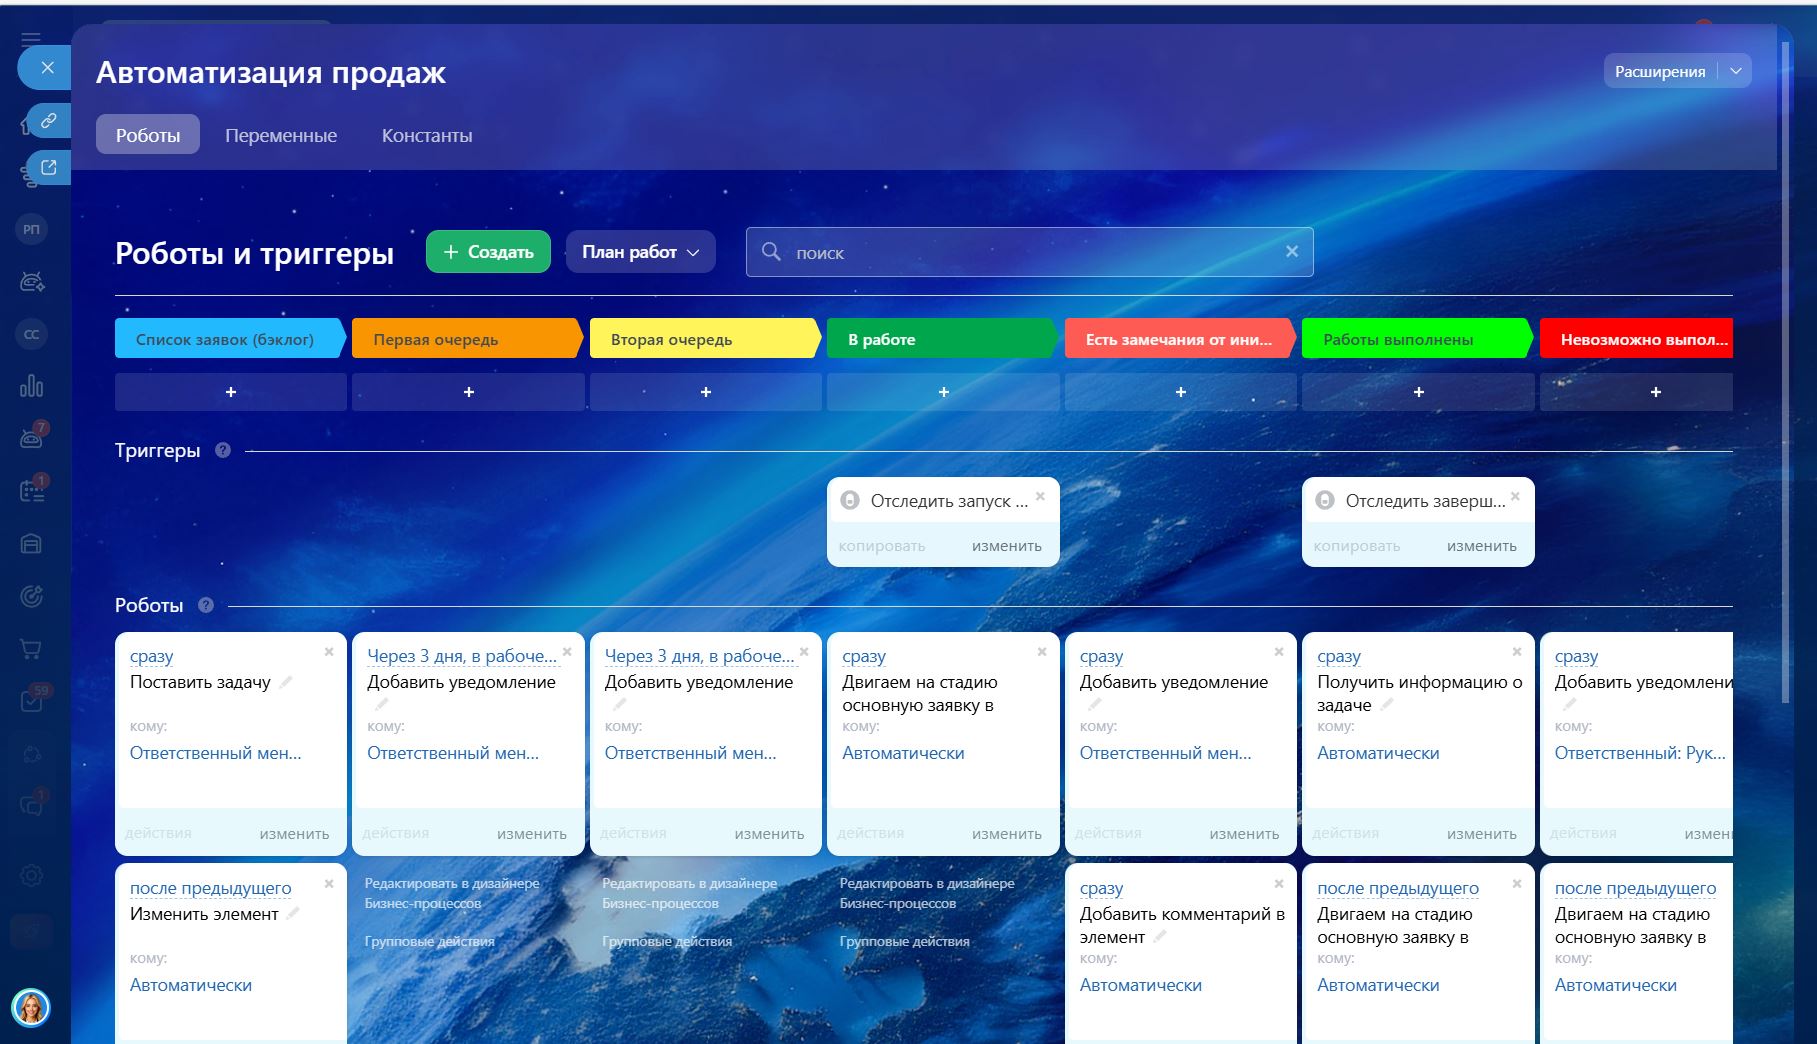This screenshot has width=1817, height=1044.
Task: Open the panel in a new window
Action: [x=48, y=167]
